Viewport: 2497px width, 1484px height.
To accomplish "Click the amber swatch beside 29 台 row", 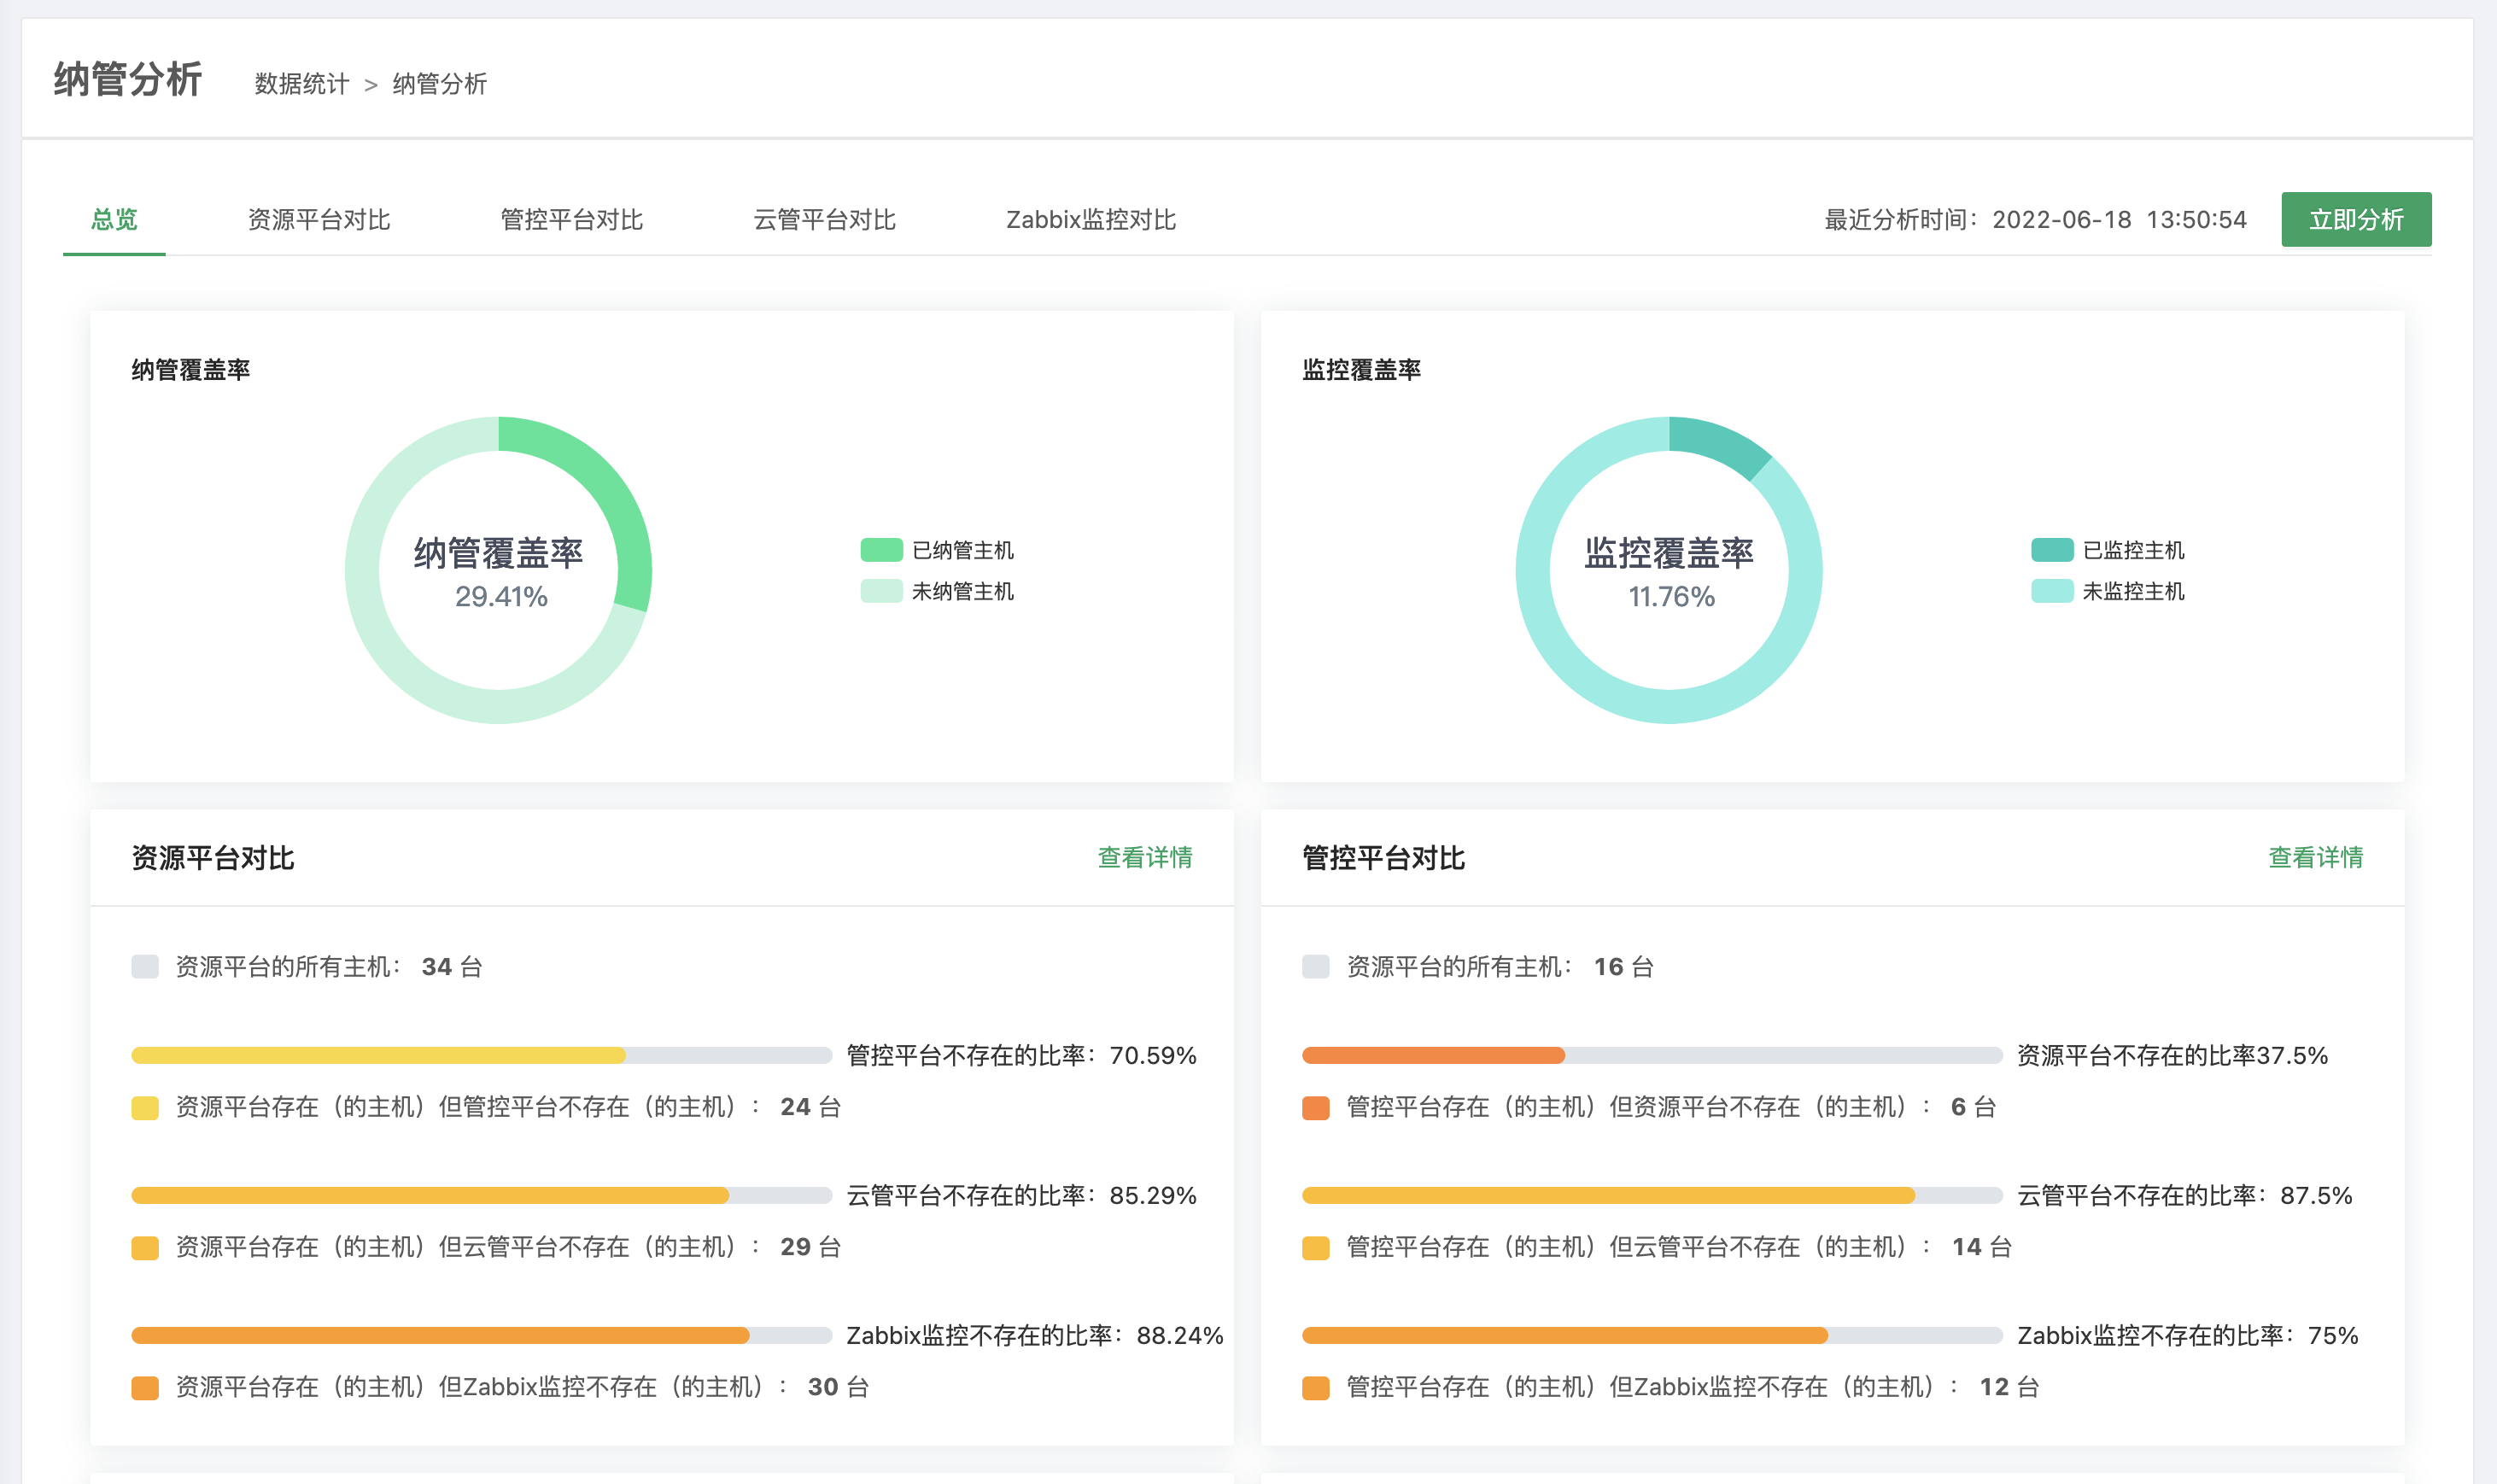I will click(145, 1248).
